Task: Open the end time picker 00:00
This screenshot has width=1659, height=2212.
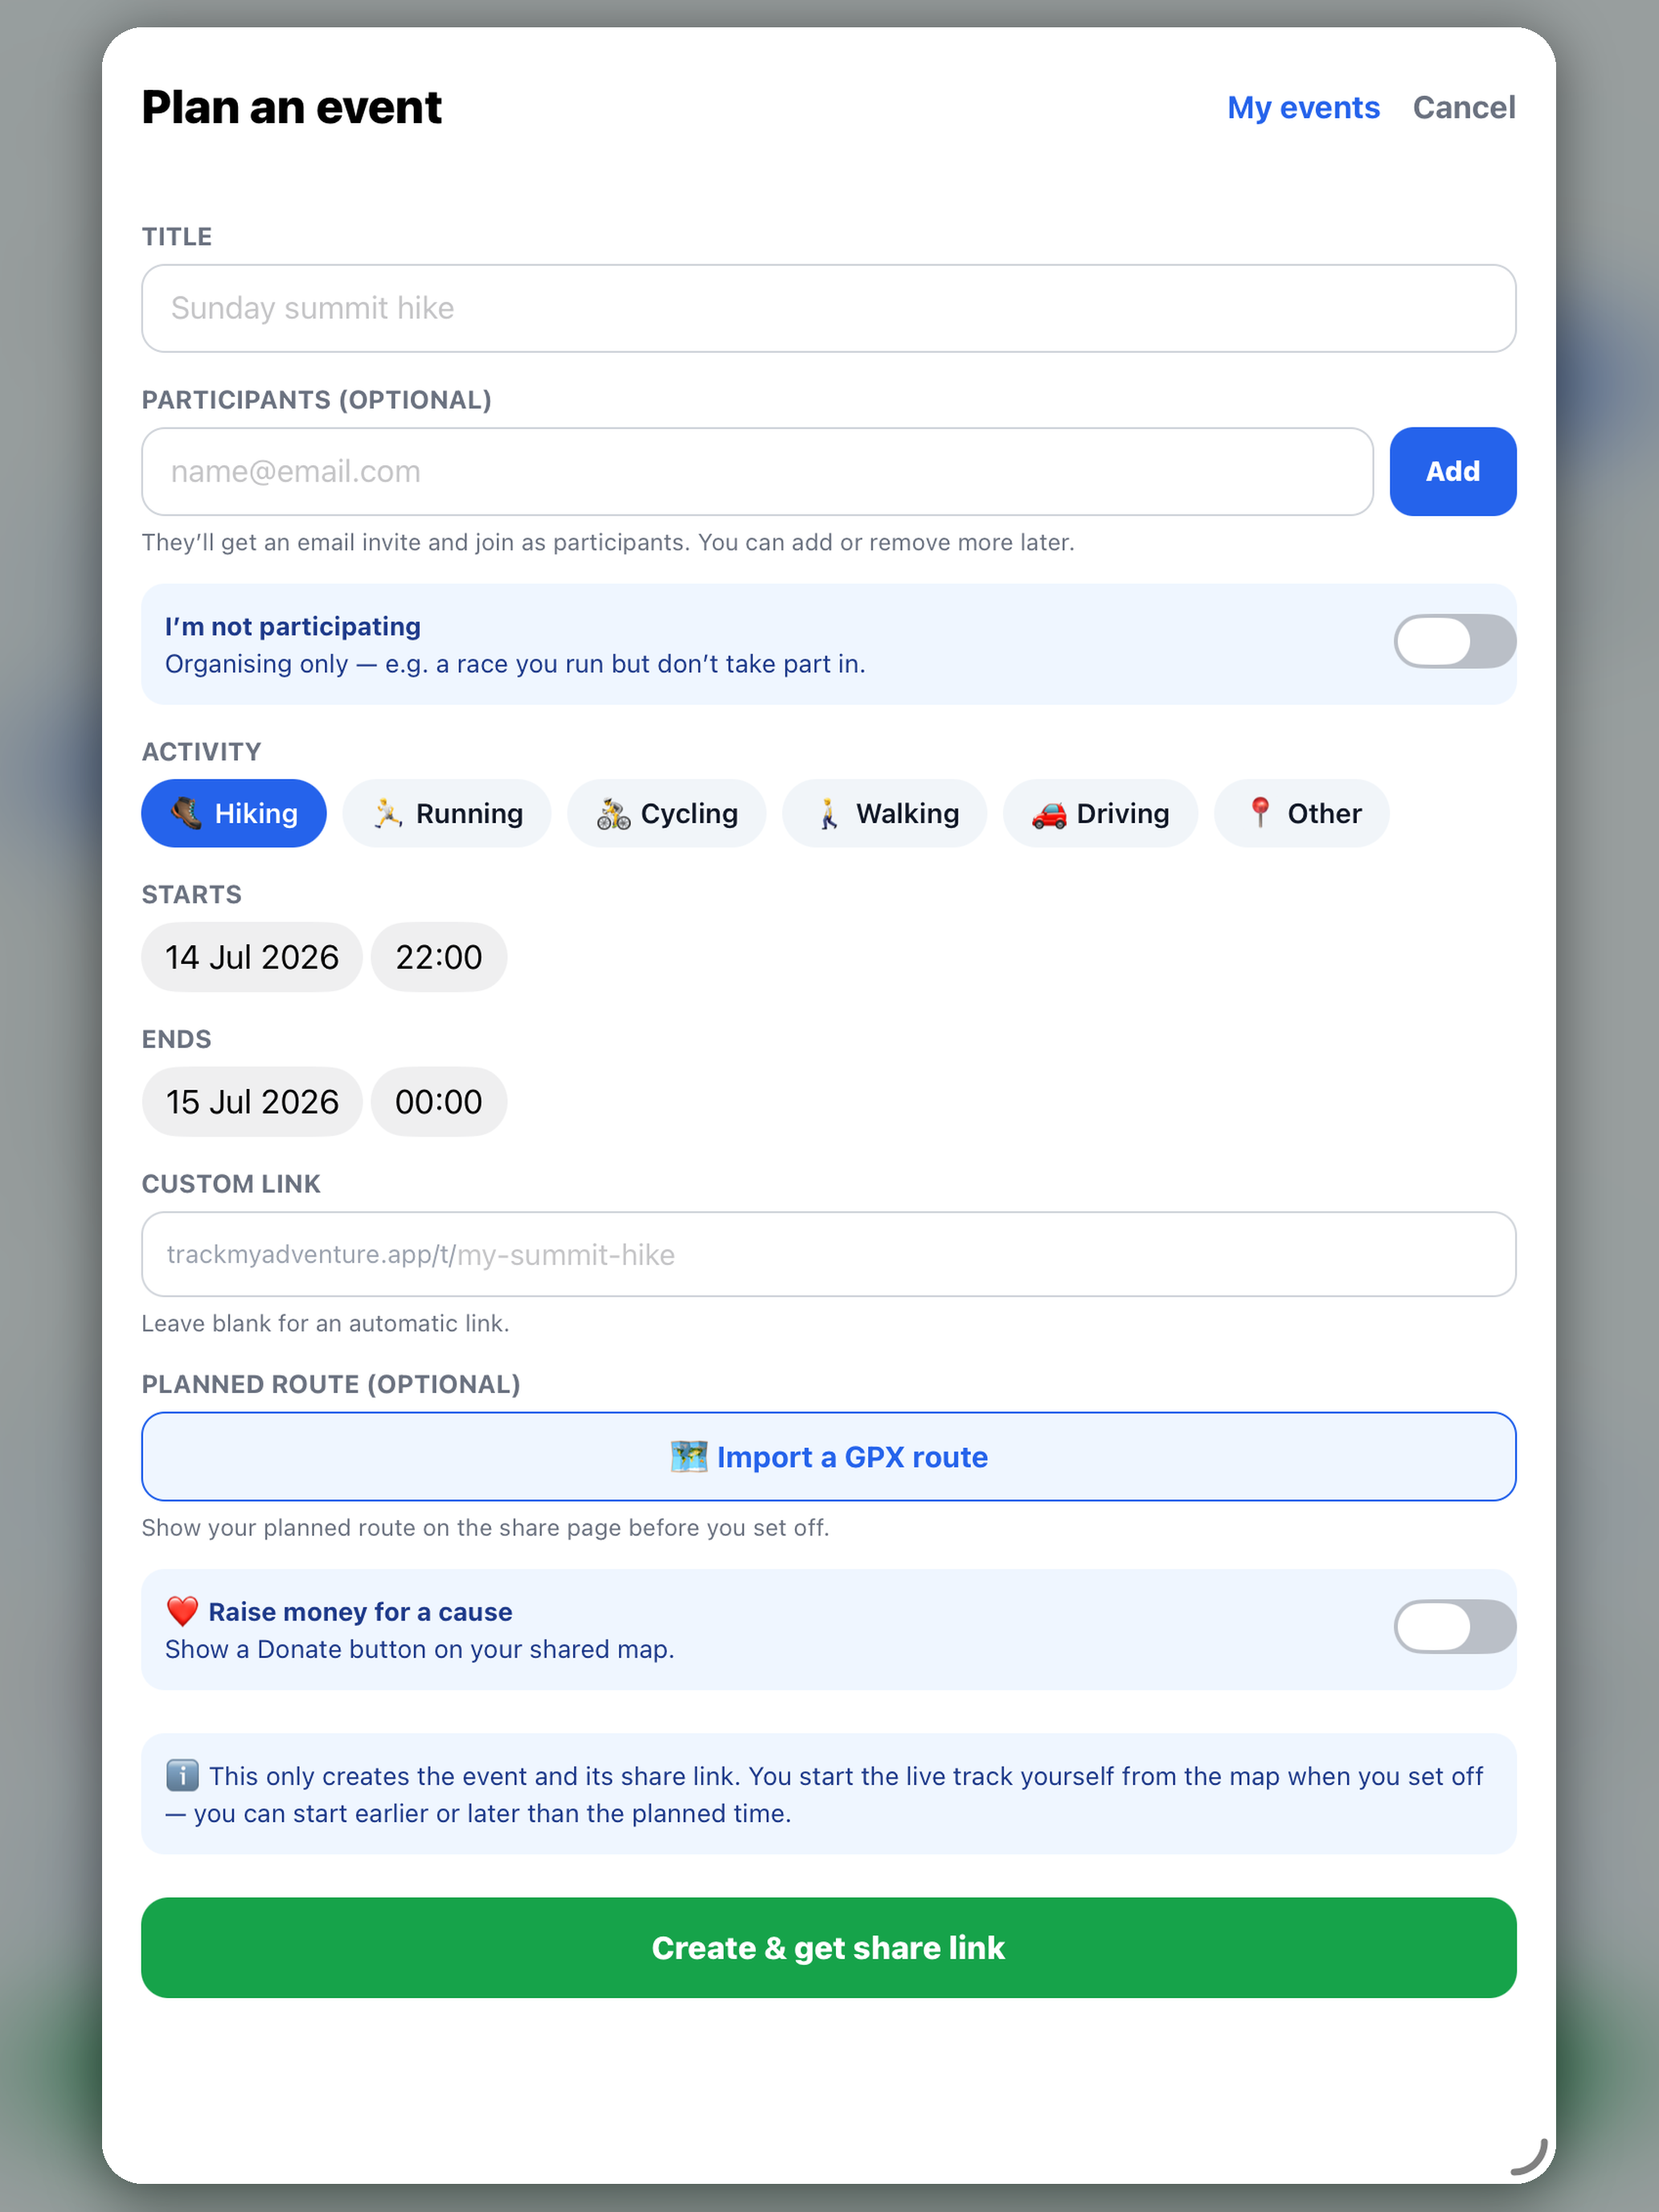Action: (438, 1101)
